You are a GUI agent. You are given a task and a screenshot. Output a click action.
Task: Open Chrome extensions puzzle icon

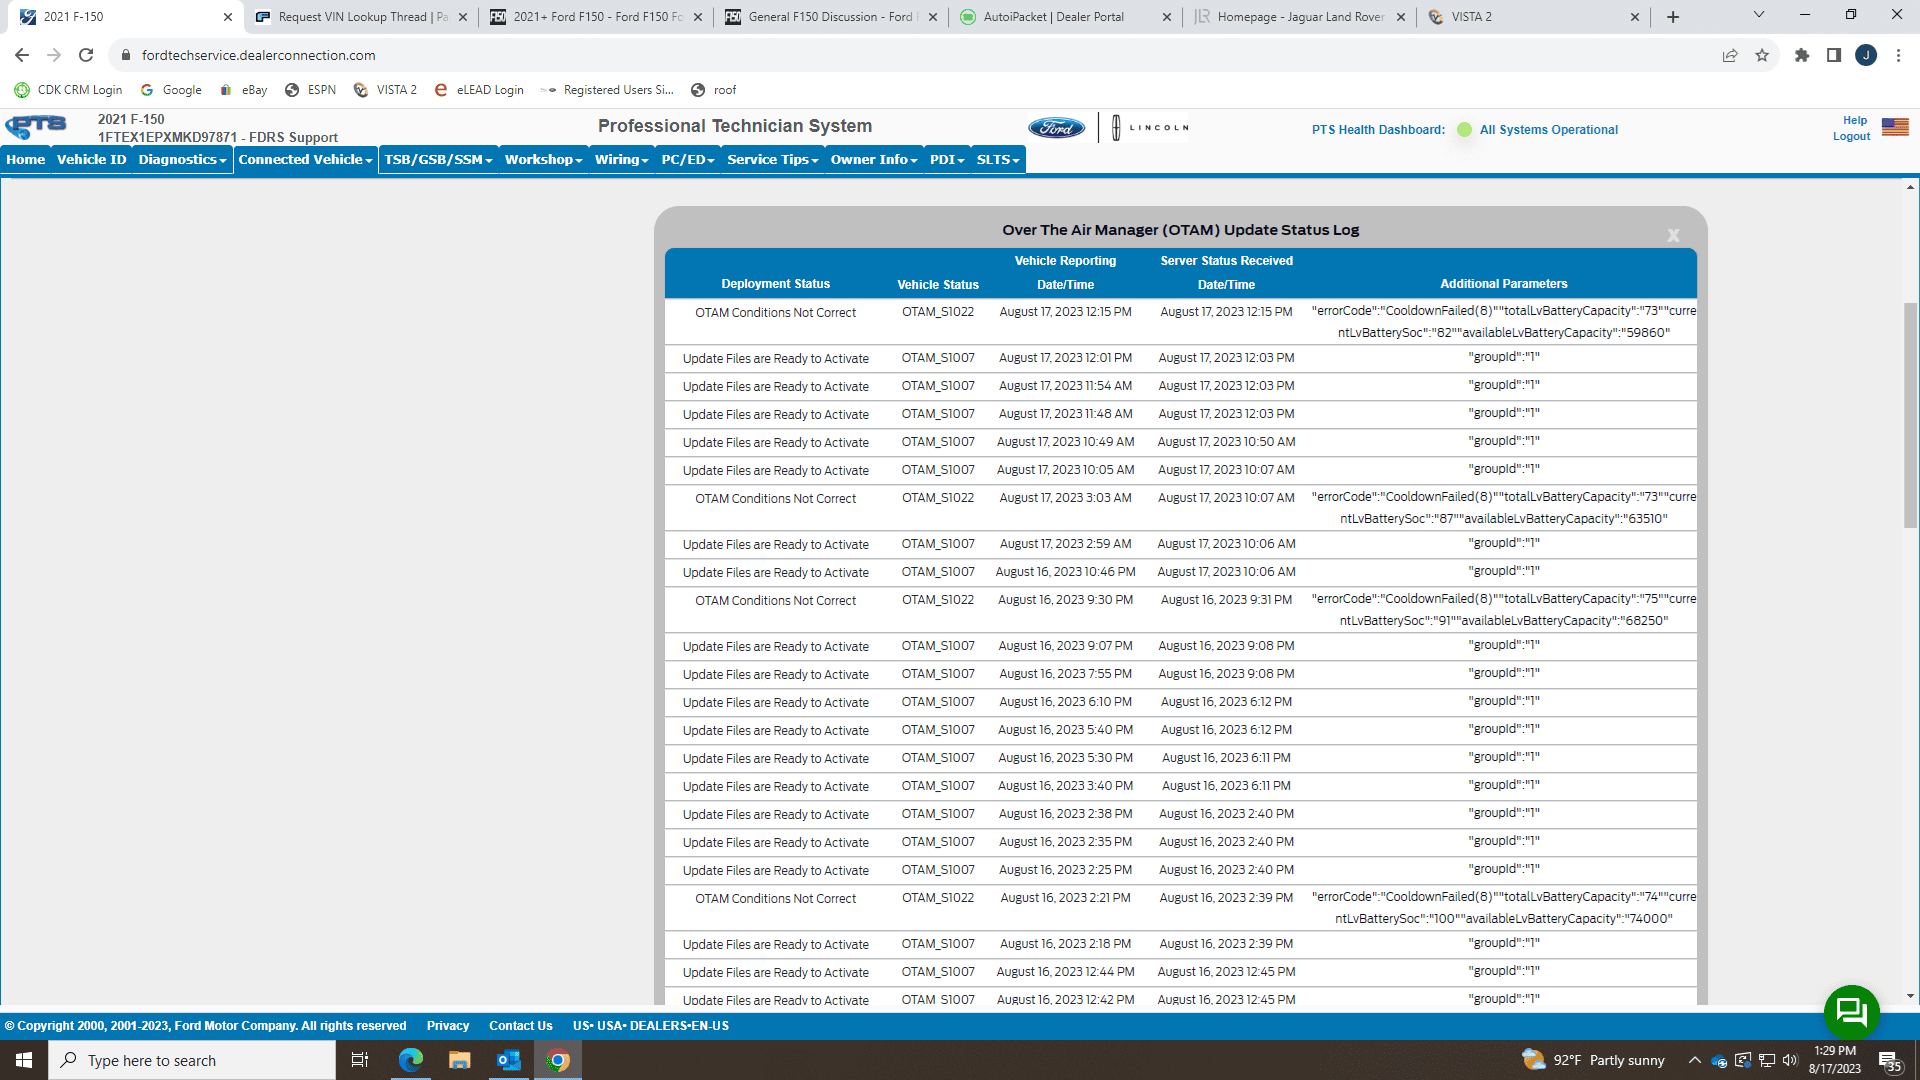(1801, 55)
